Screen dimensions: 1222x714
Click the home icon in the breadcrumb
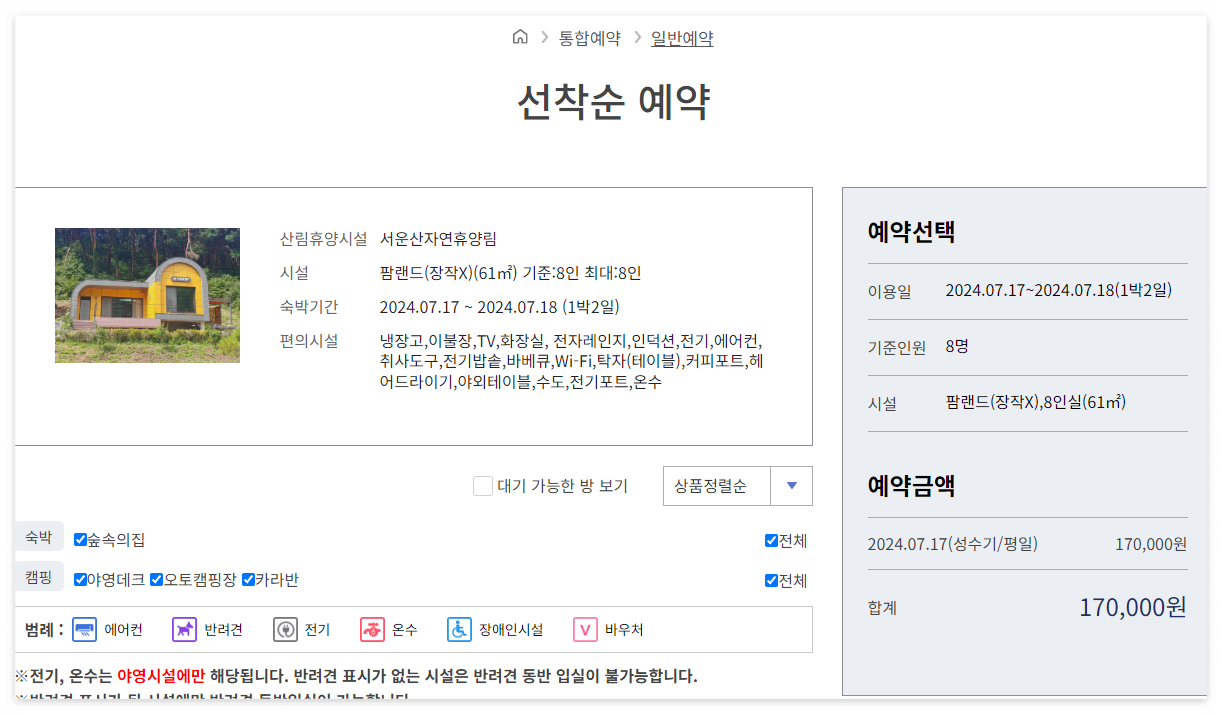520,36
